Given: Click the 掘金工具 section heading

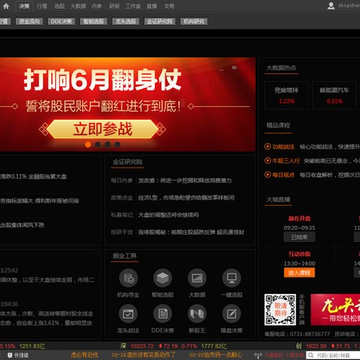Looking at the screenshot, I should pyautogui.click(x=124, y=256).
